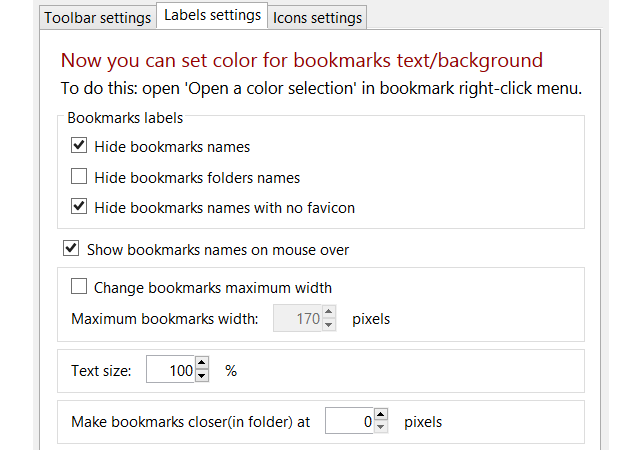Increase Text size using up arrow
The width and height of the screenshot is (640, 450).
click(202, 365)
